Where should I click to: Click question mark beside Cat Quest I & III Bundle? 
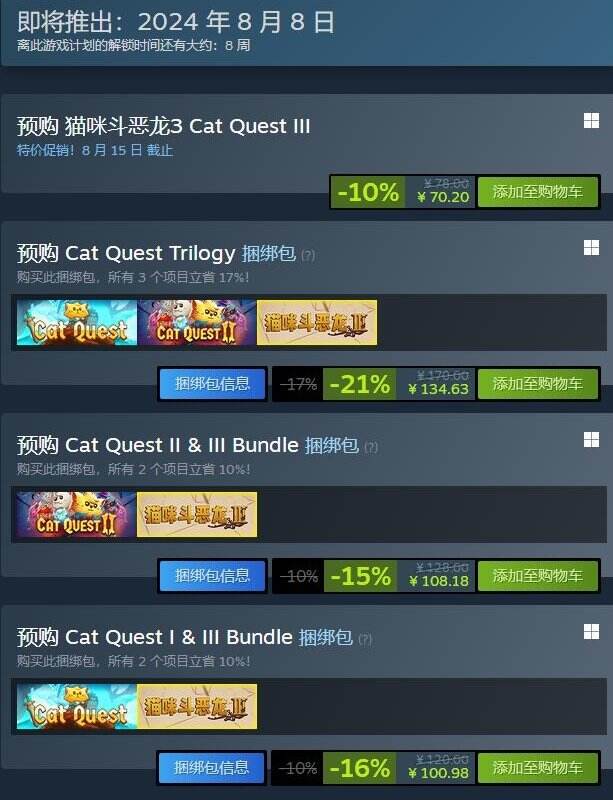coord(365,639)
